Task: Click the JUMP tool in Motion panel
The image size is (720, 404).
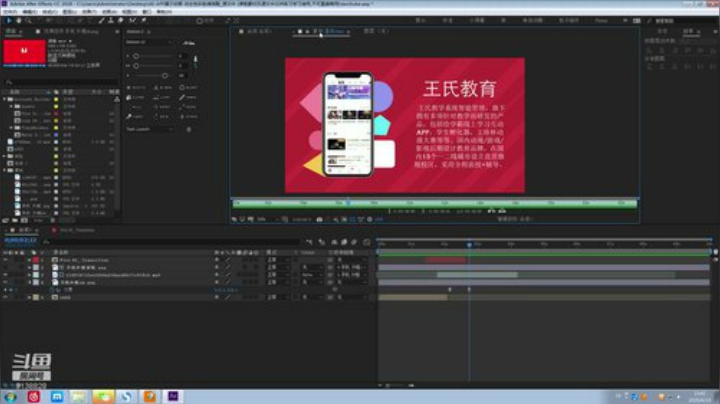Action: (162, 97)
